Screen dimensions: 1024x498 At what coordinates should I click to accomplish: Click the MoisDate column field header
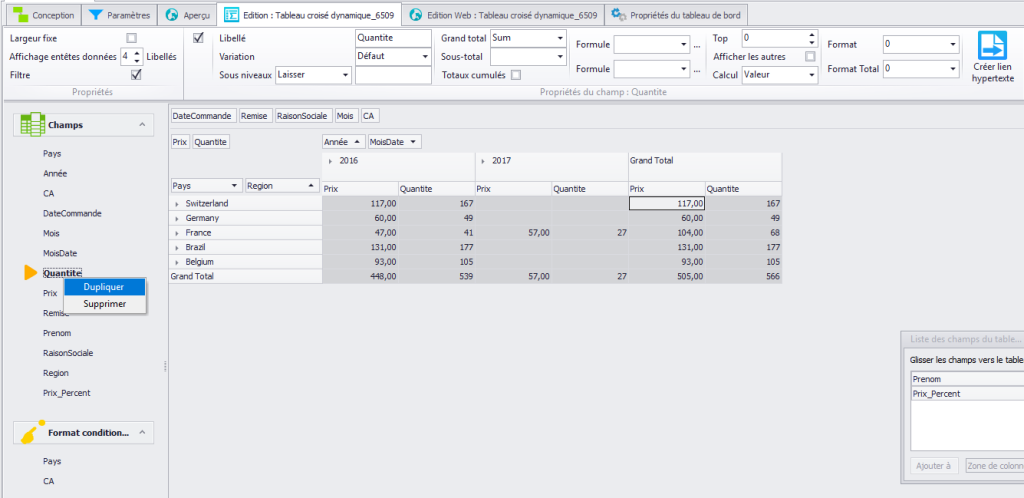point(394,142)
